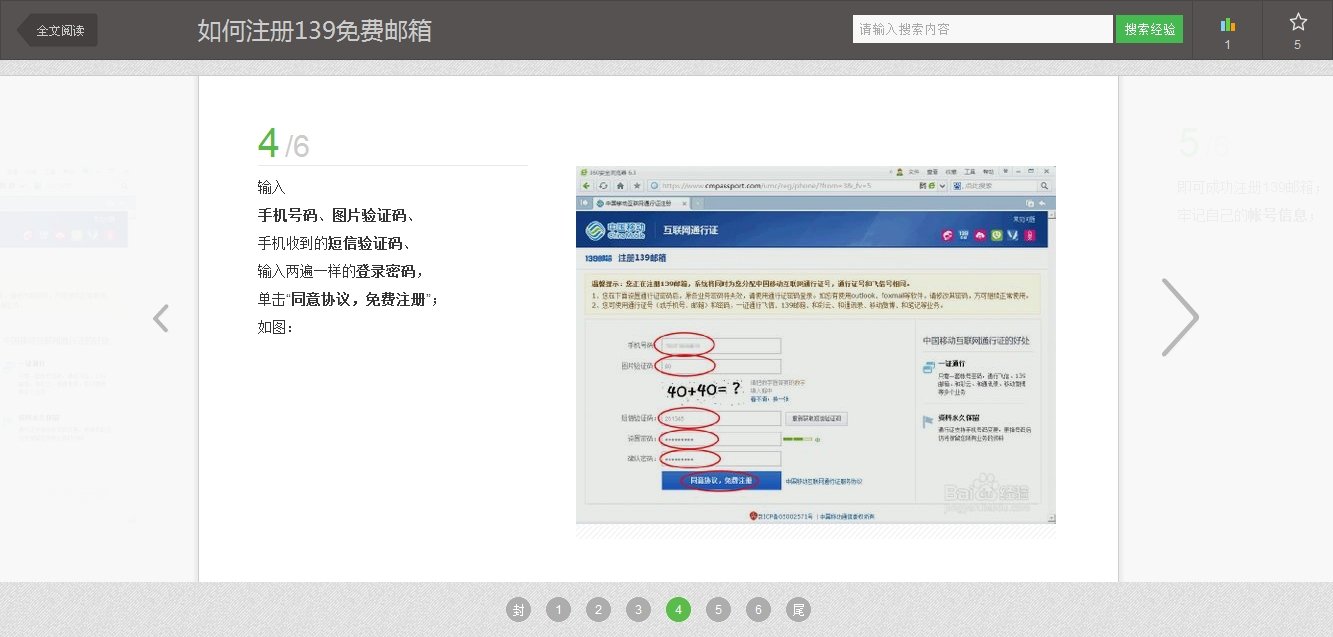Screen dimensions: 1333x637
Task: Click the back arrow in the 360 browser toolbar
Action: point(585,188)
